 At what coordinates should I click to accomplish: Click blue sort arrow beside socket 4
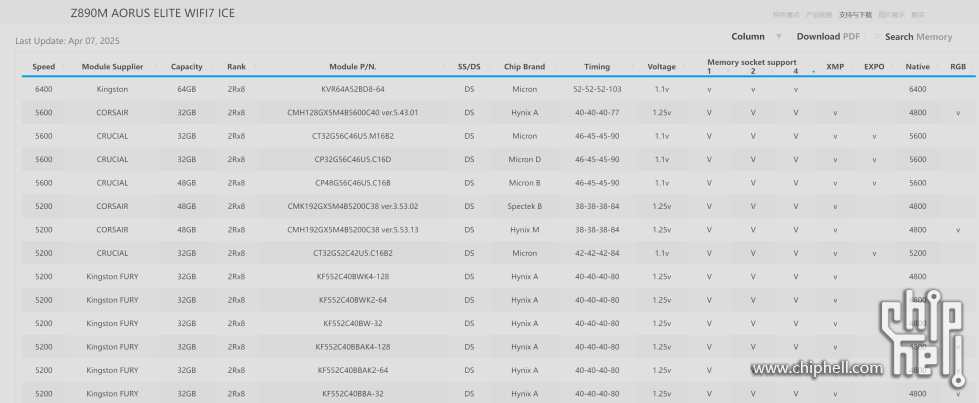pyautogui.click(x=813, y=72)
